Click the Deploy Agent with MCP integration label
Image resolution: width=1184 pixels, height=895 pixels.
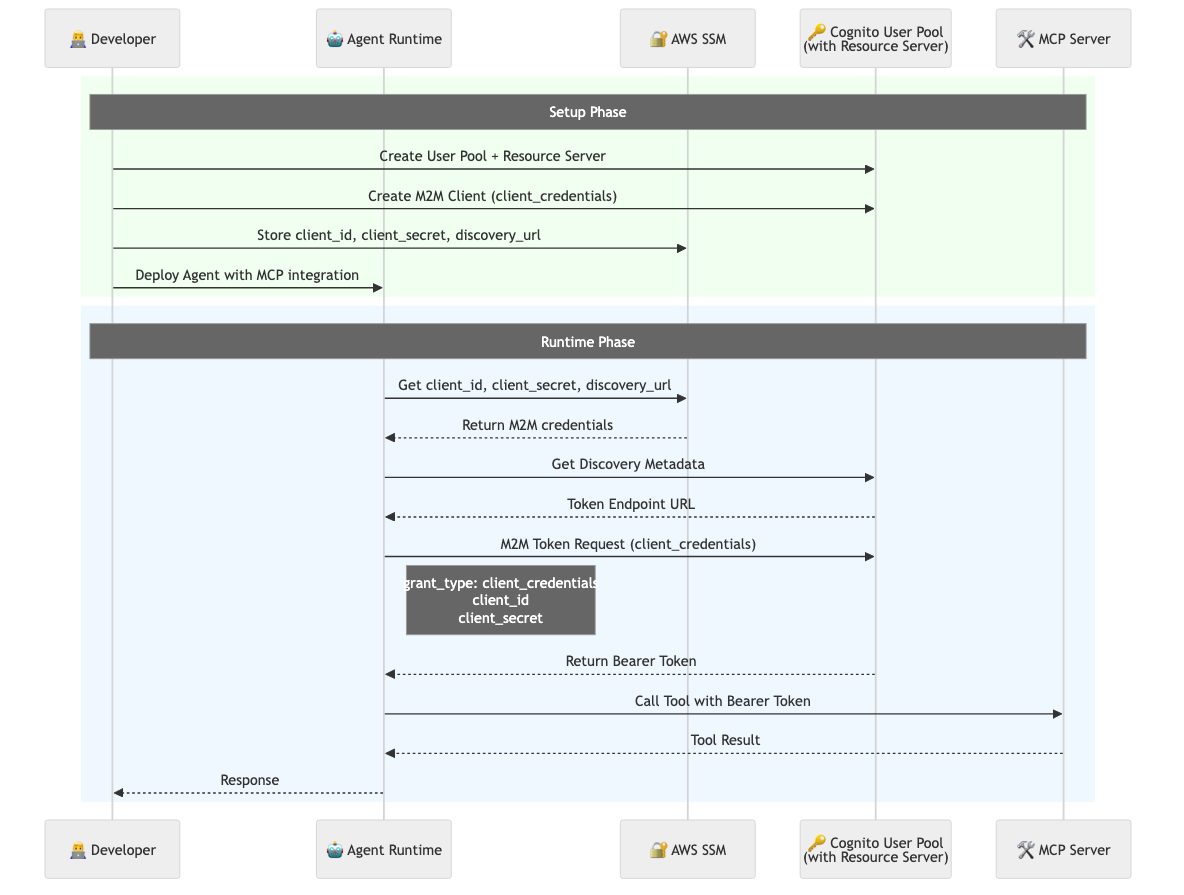246,275
